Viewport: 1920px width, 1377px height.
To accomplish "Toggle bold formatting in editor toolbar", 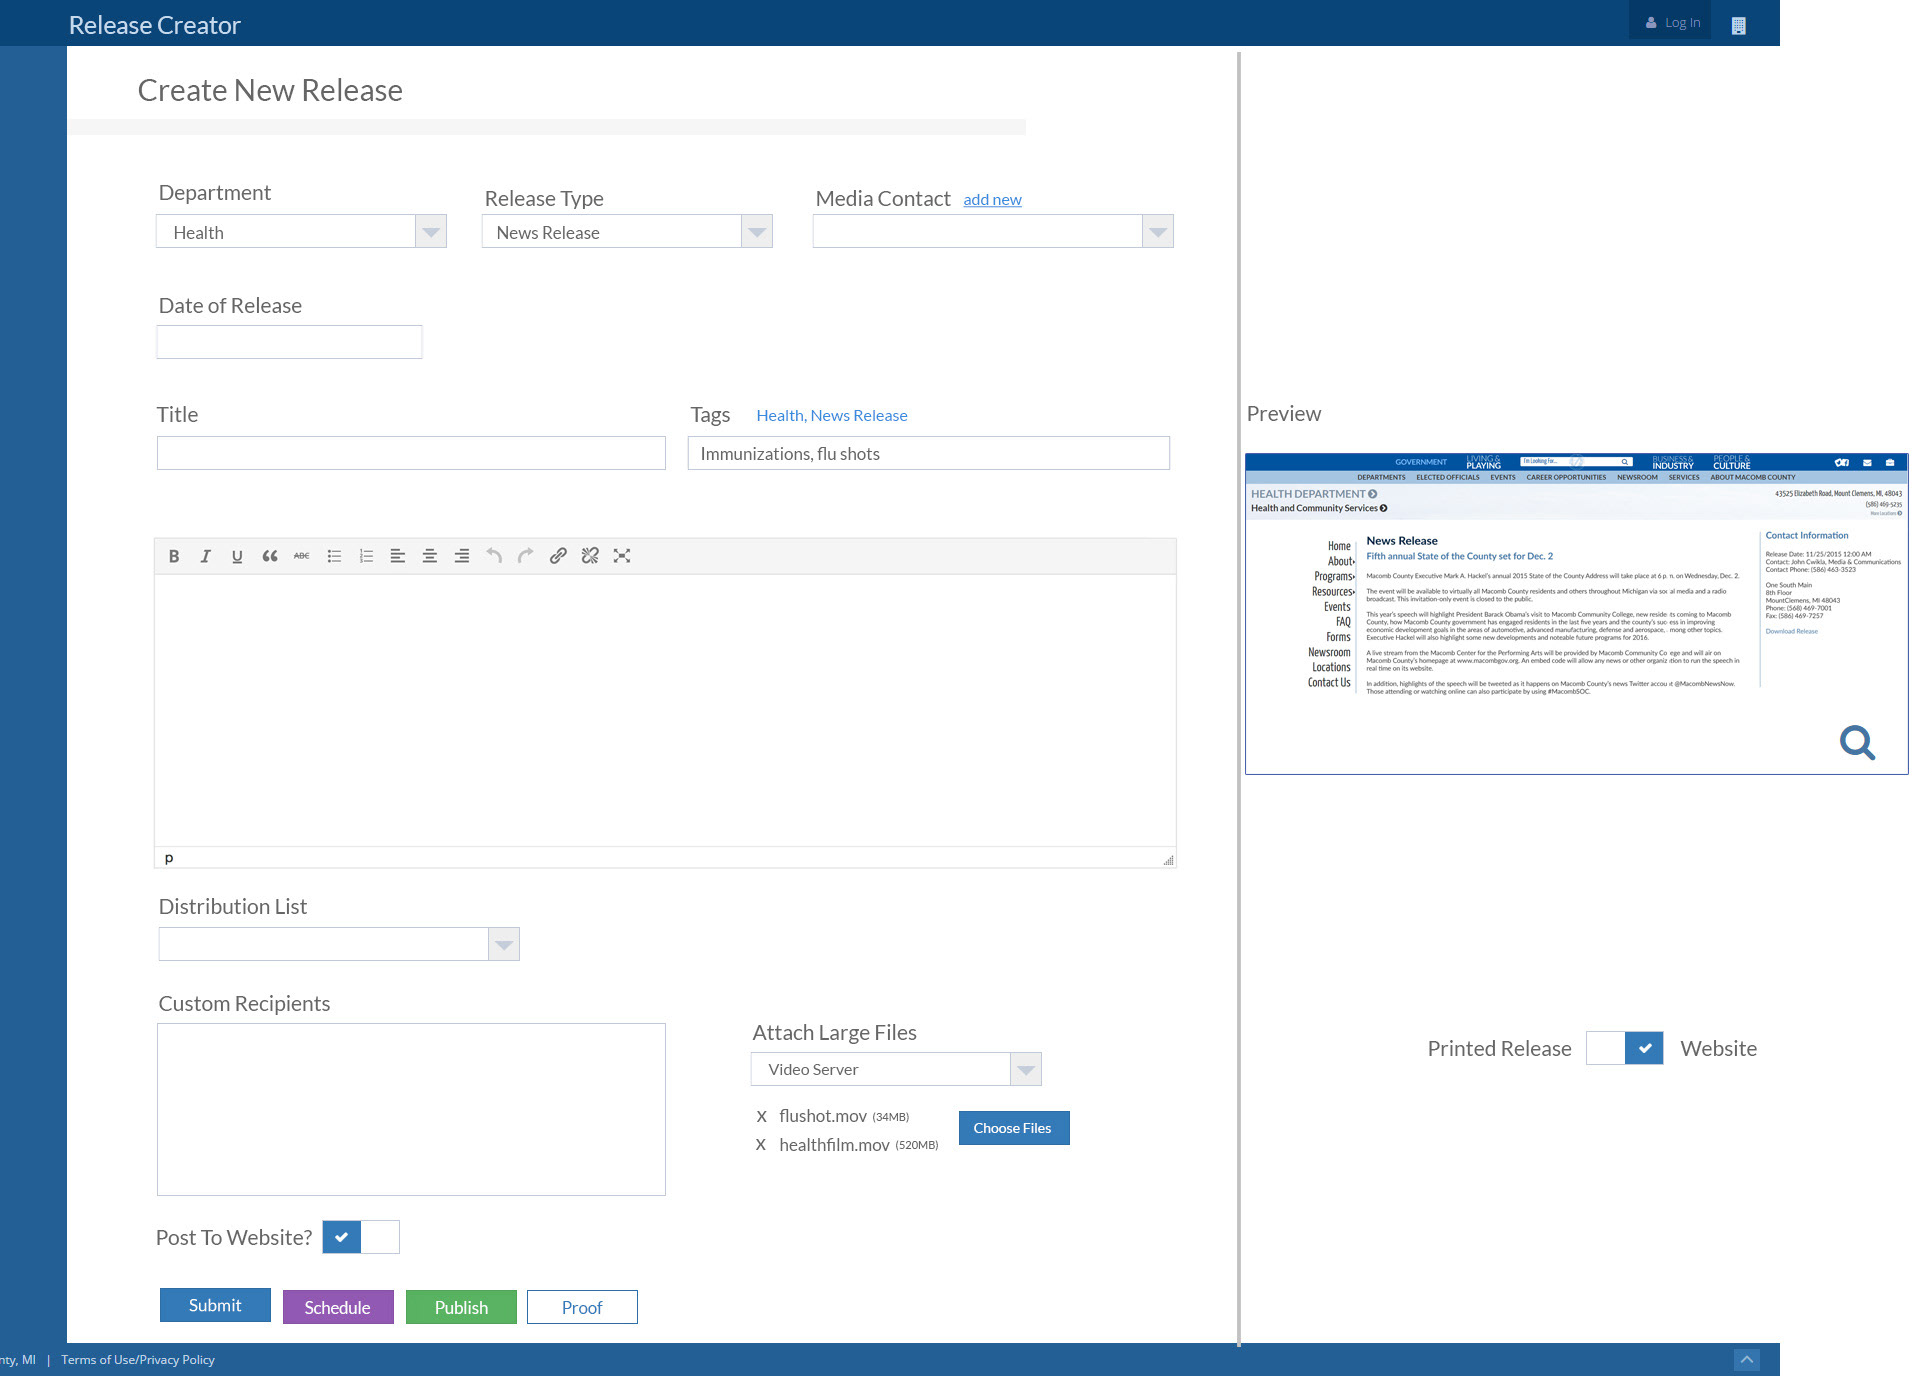I will (x=174, y=556).
